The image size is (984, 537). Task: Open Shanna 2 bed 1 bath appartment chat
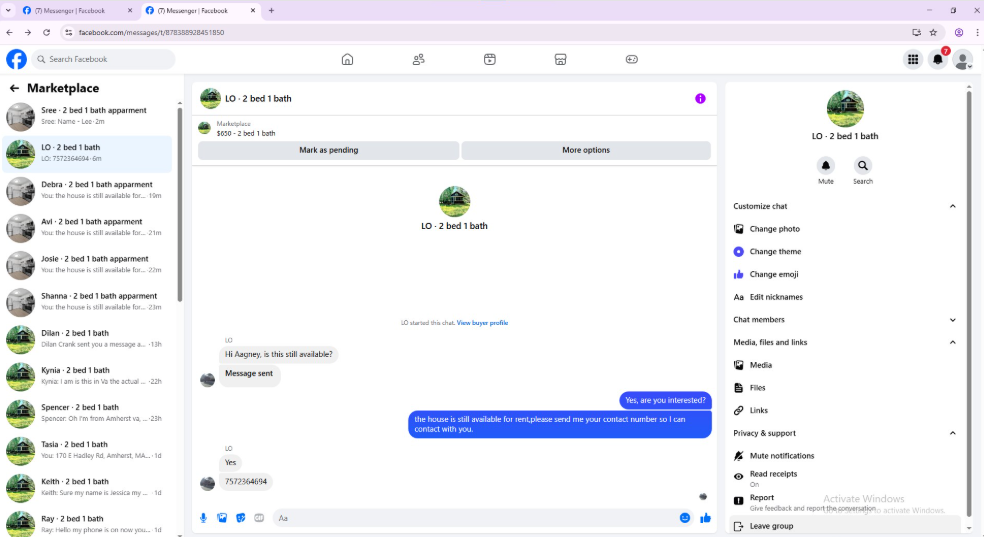coord(87,301)
